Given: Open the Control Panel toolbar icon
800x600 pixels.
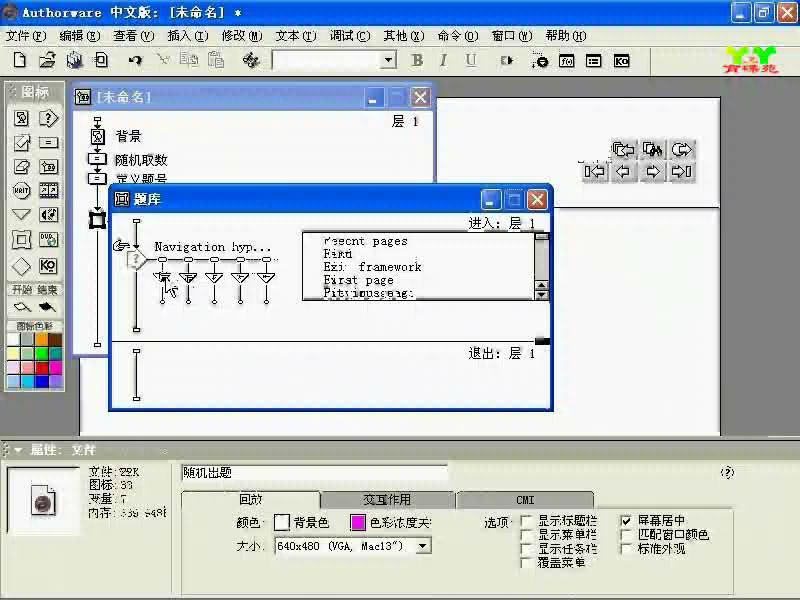Looking at the screenshot, I should [x=539, y=60].
